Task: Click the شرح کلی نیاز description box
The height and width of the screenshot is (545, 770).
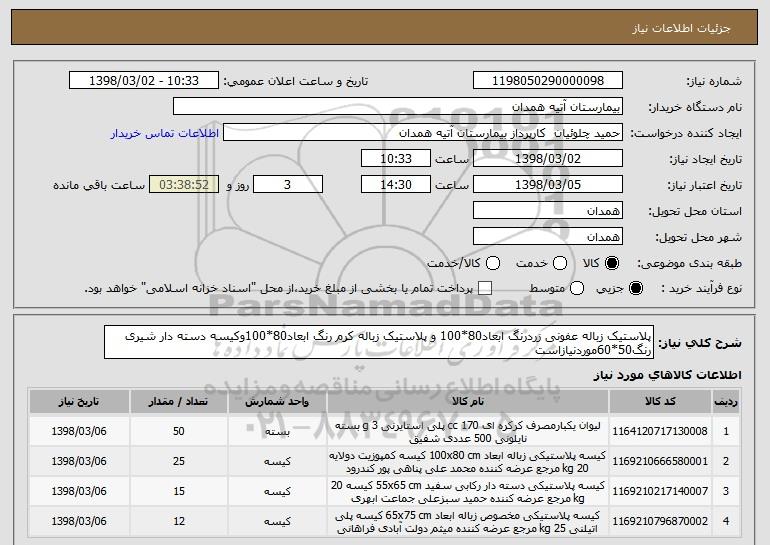Action: coord(379,342)
